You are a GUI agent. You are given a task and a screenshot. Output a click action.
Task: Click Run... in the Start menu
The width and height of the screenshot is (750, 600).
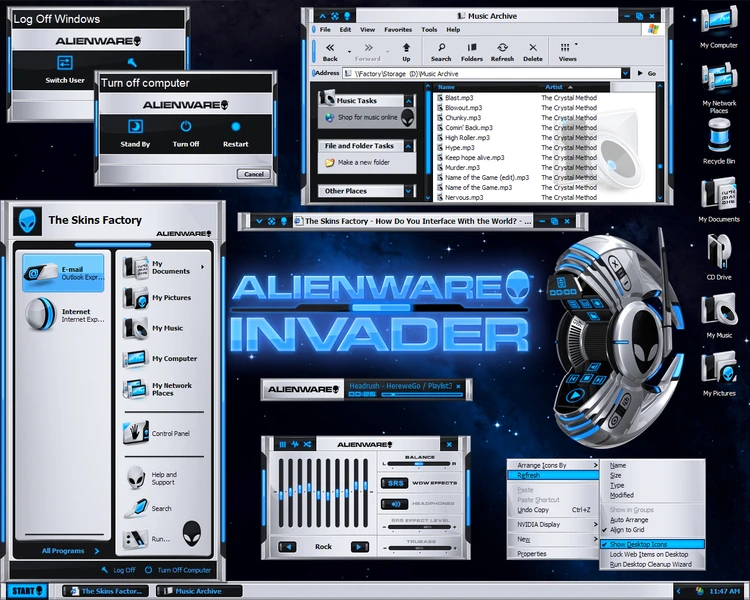148,539
